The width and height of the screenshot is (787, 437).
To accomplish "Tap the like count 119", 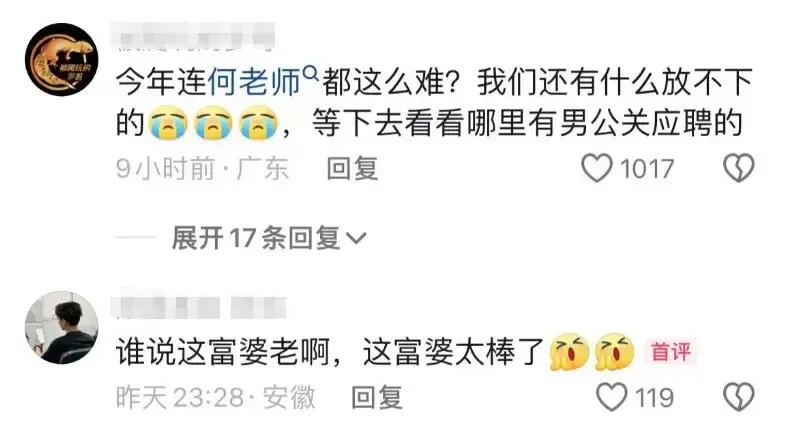I will coord(654,398).
